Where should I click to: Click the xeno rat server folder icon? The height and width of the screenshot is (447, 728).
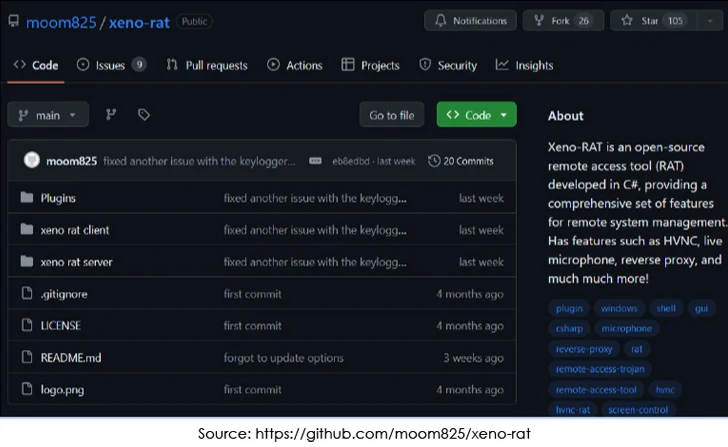[x=27, y=261]
